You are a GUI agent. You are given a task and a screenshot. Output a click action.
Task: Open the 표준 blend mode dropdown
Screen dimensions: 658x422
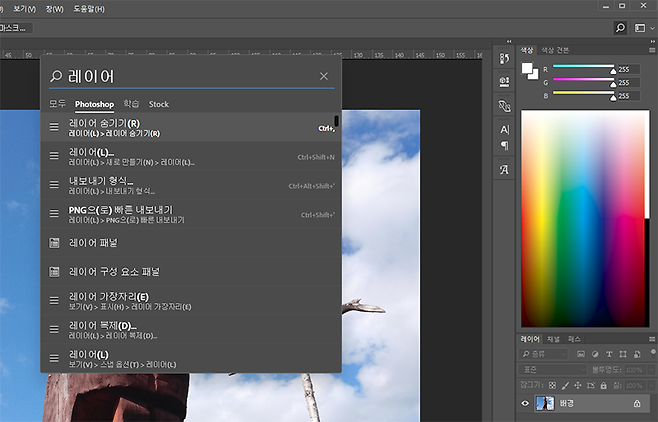[550, 368]
